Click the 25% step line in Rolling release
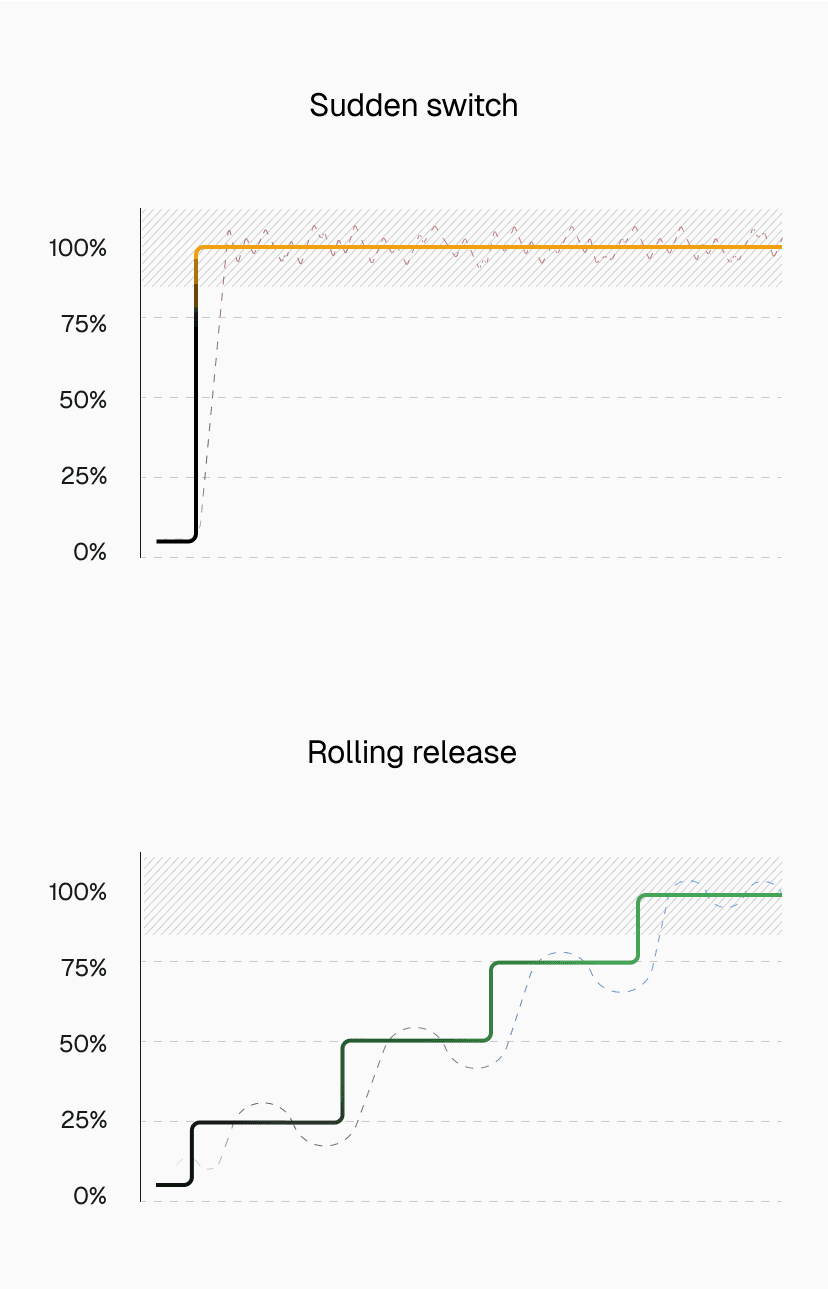 tap(265, 1122)
